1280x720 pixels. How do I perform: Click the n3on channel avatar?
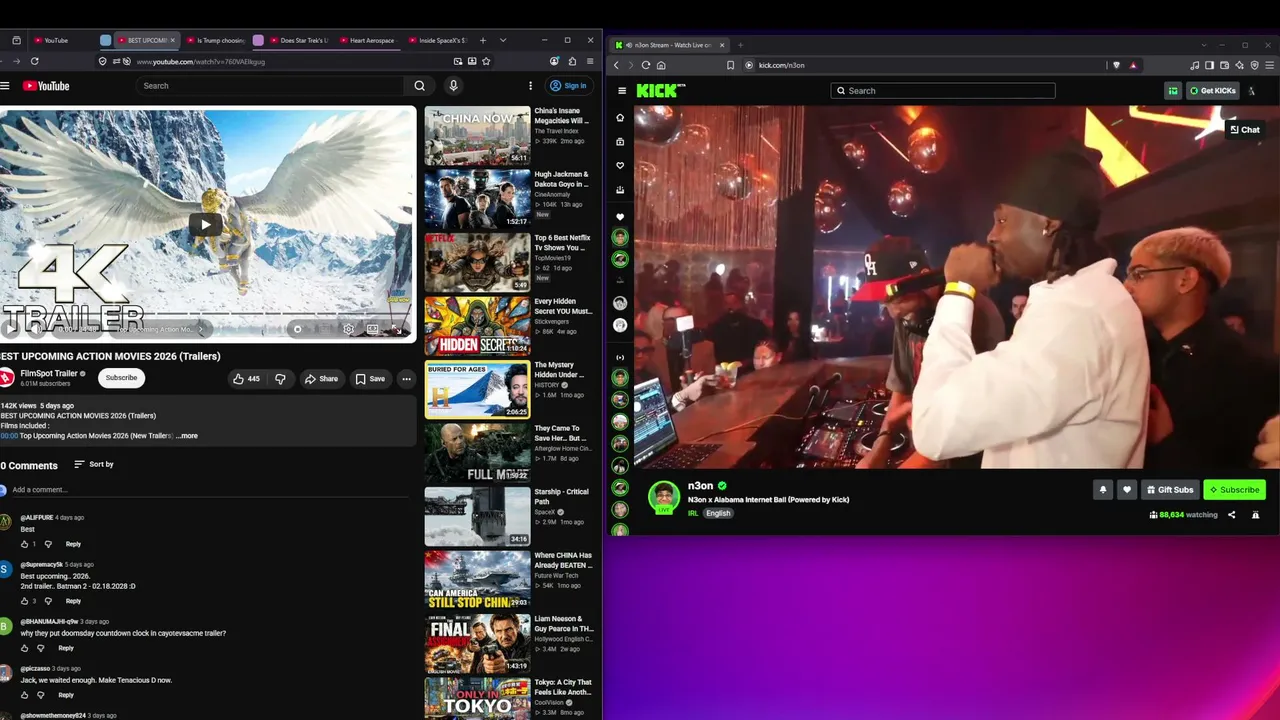[664, 497]
